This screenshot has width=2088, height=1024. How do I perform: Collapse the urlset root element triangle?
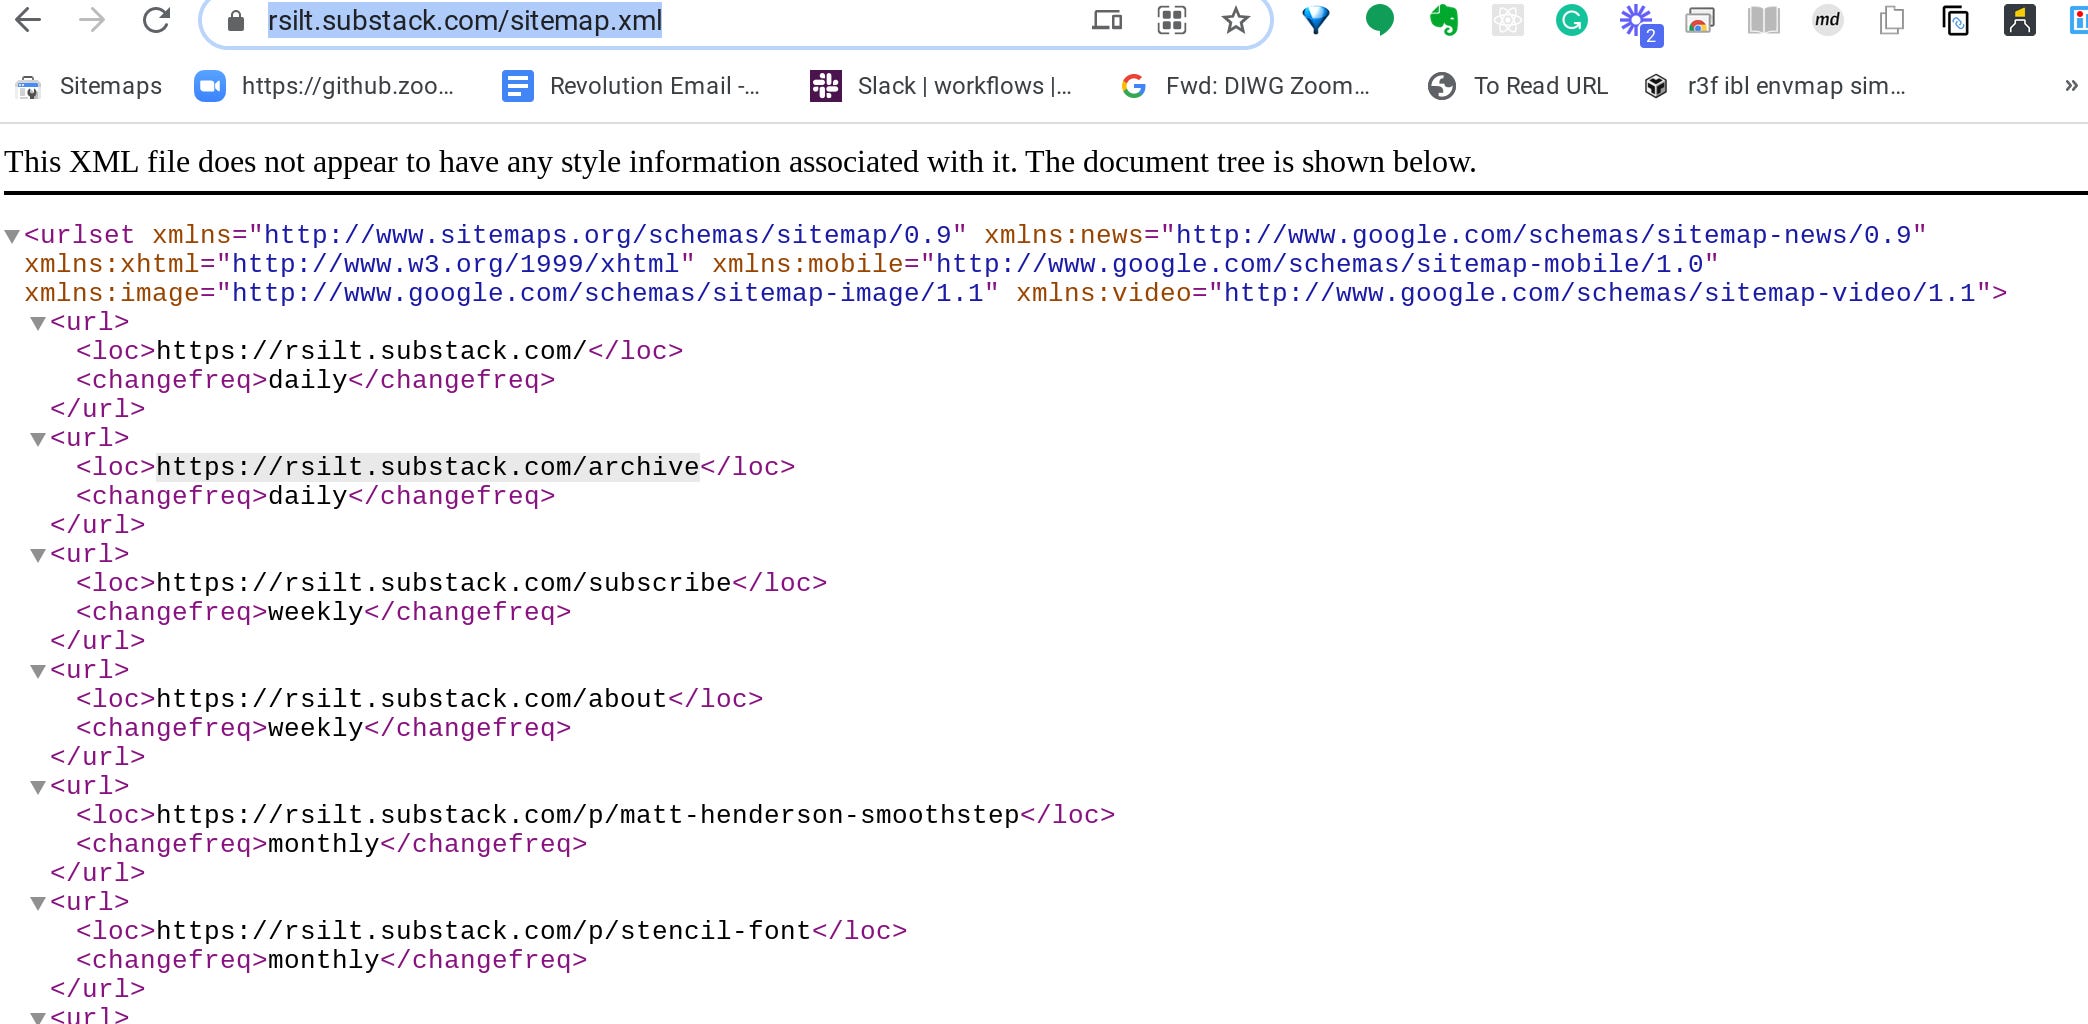click(12, 236)
